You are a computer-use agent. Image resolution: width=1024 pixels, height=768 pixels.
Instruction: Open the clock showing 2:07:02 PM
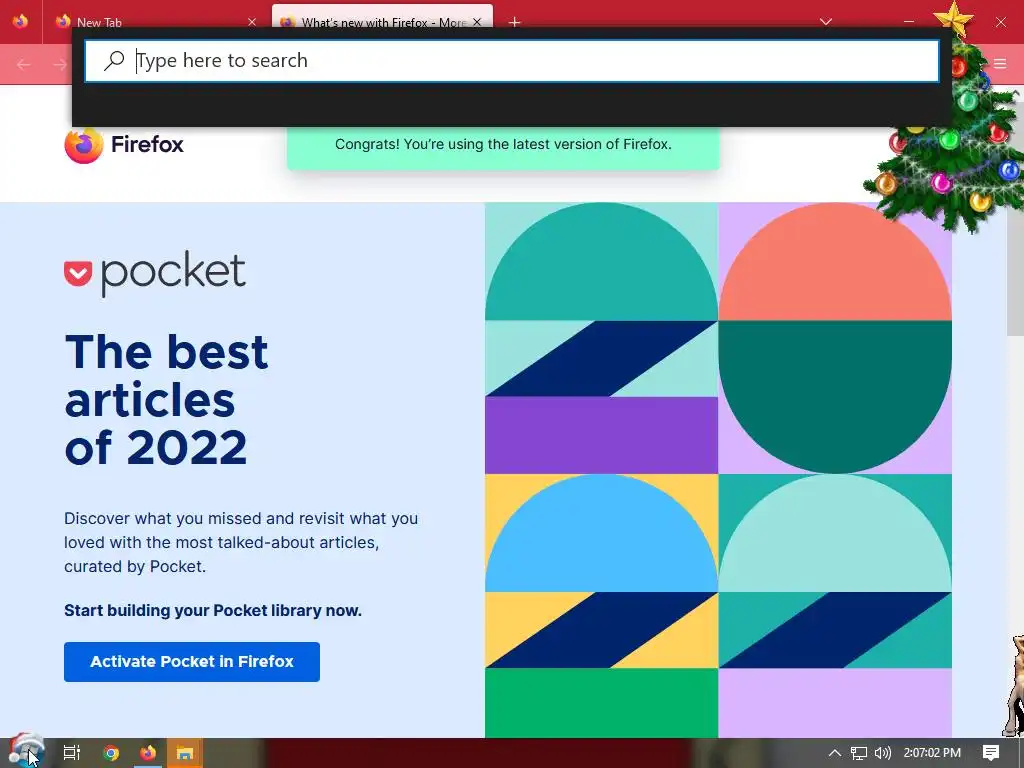pos(932,753)
